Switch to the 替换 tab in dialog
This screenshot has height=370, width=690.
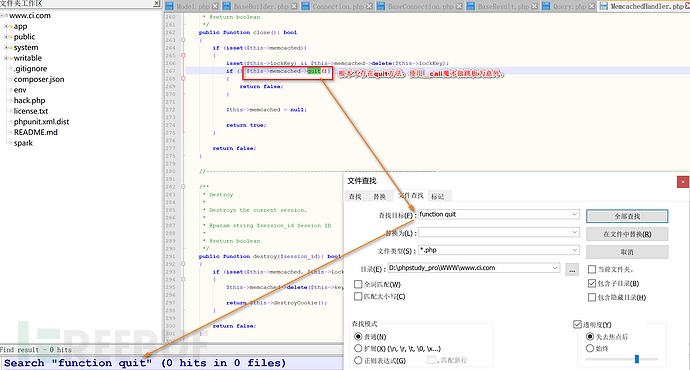[x=380, y=197]
